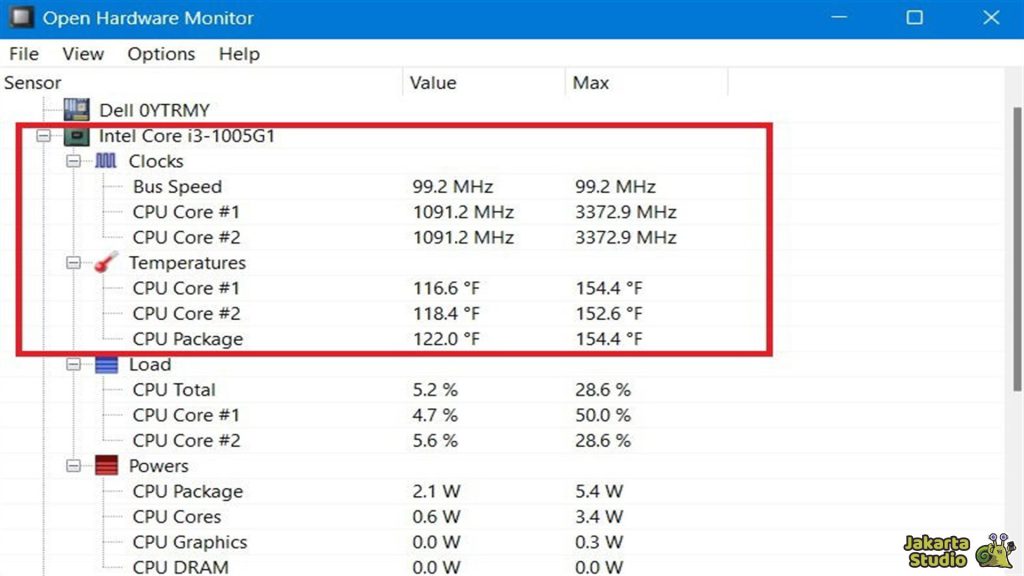This screenshot has width=1024, height=576.
Task: Click the Sensor column header
Action: tap(33, 83)
